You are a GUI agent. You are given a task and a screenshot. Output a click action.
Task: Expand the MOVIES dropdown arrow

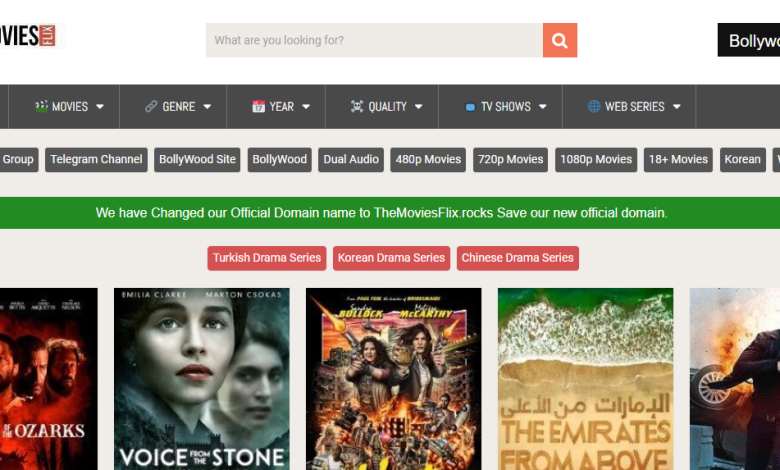pos(100,106)
